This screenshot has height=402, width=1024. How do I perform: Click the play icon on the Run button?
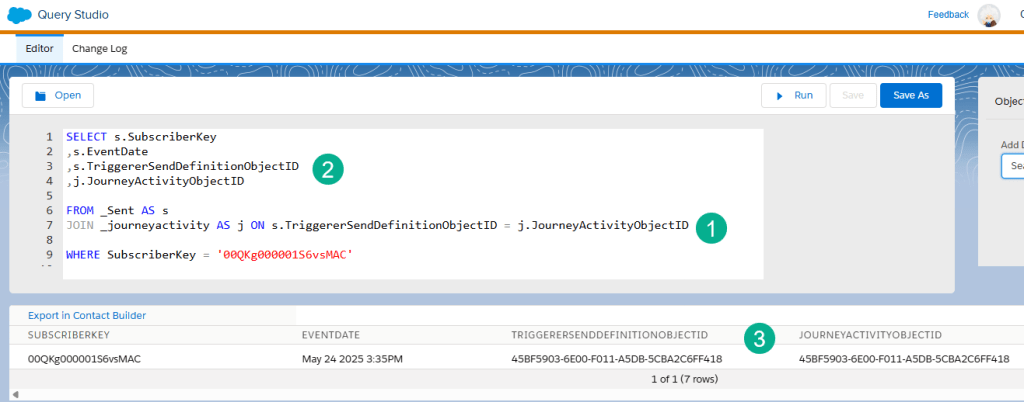(780, 96)
